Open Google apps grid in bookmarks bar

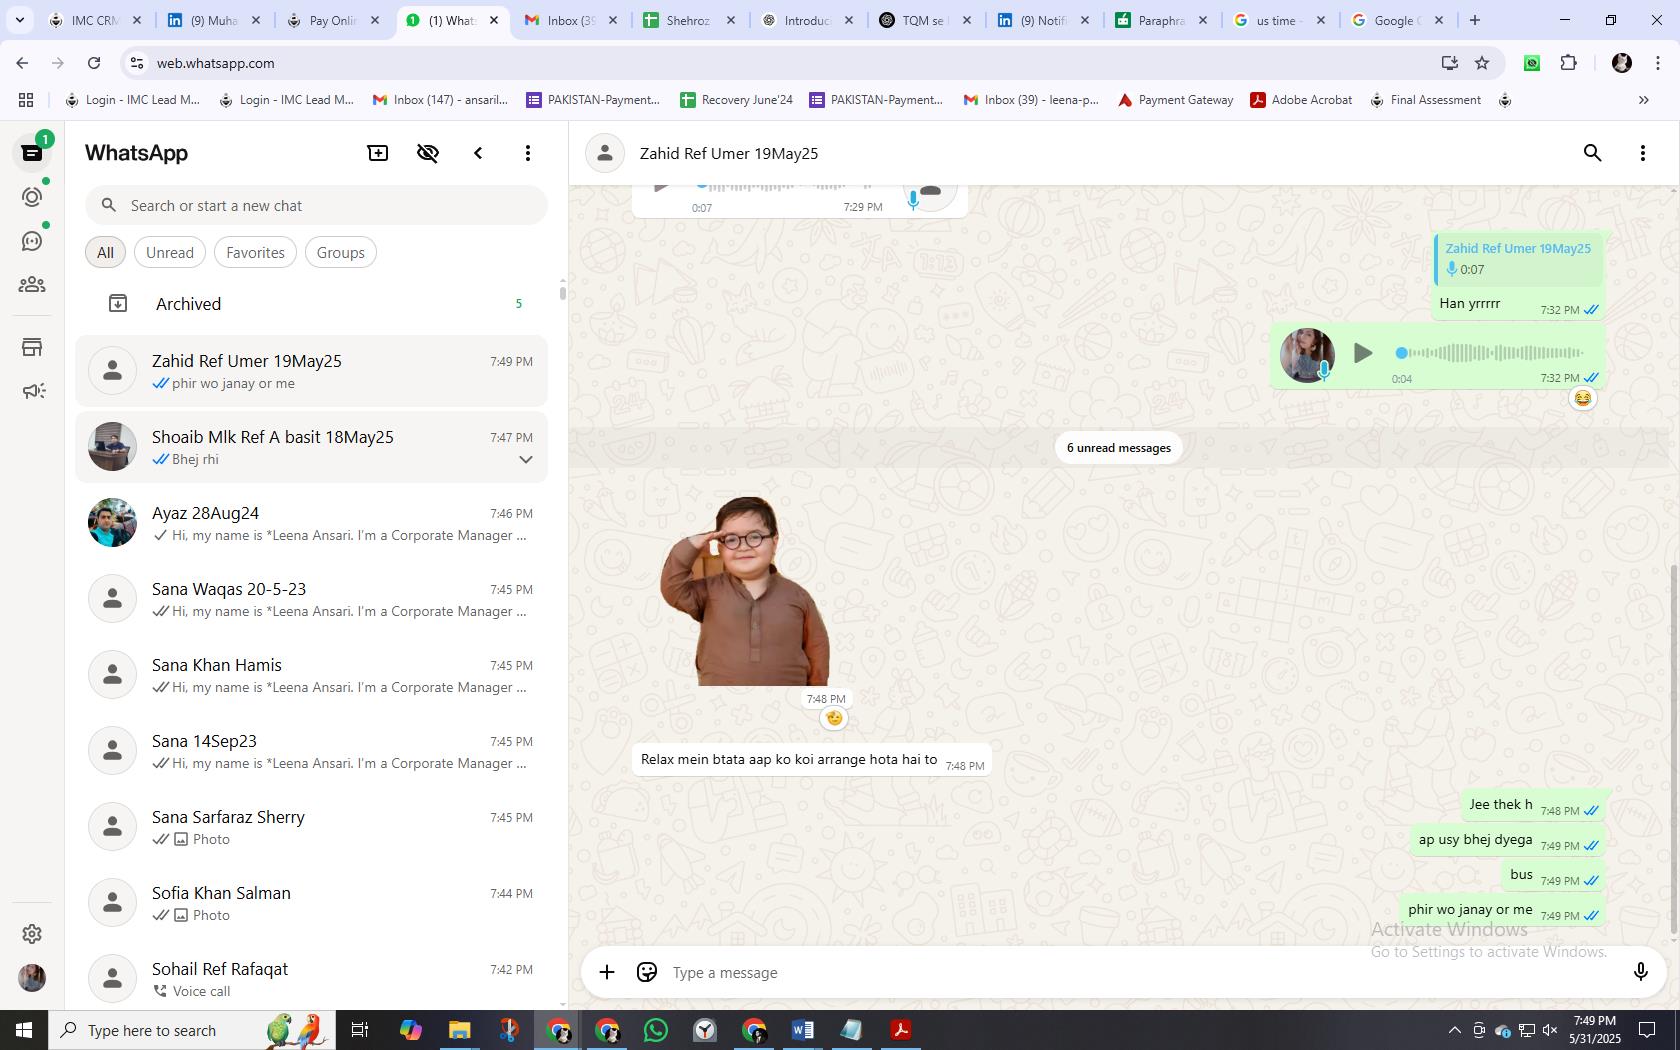coord(26,100)
